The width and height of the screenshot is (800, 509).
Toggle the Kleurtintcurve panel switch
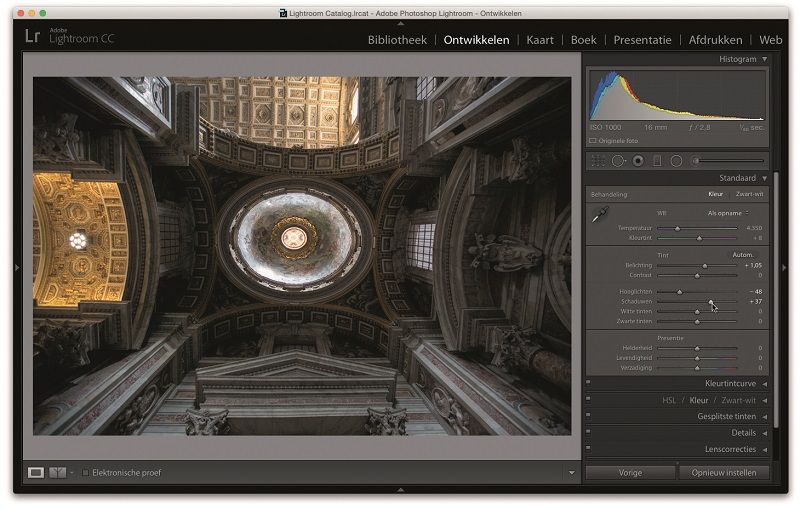588,382
